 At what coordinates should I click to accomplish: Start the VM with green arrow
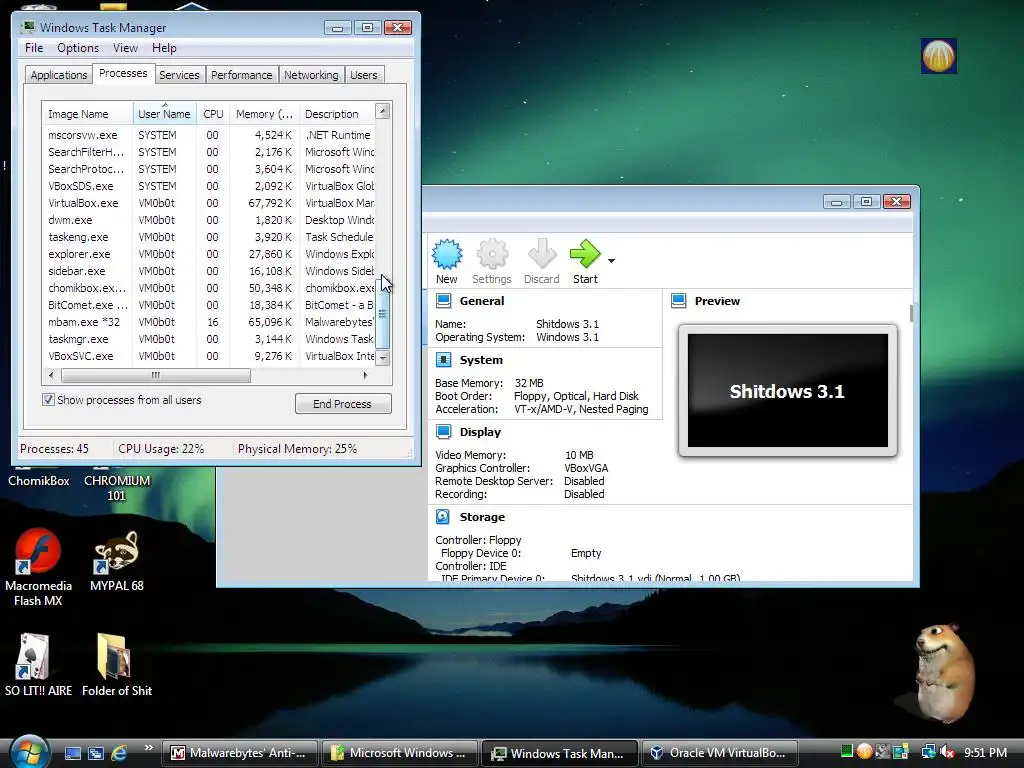[584, 254]
